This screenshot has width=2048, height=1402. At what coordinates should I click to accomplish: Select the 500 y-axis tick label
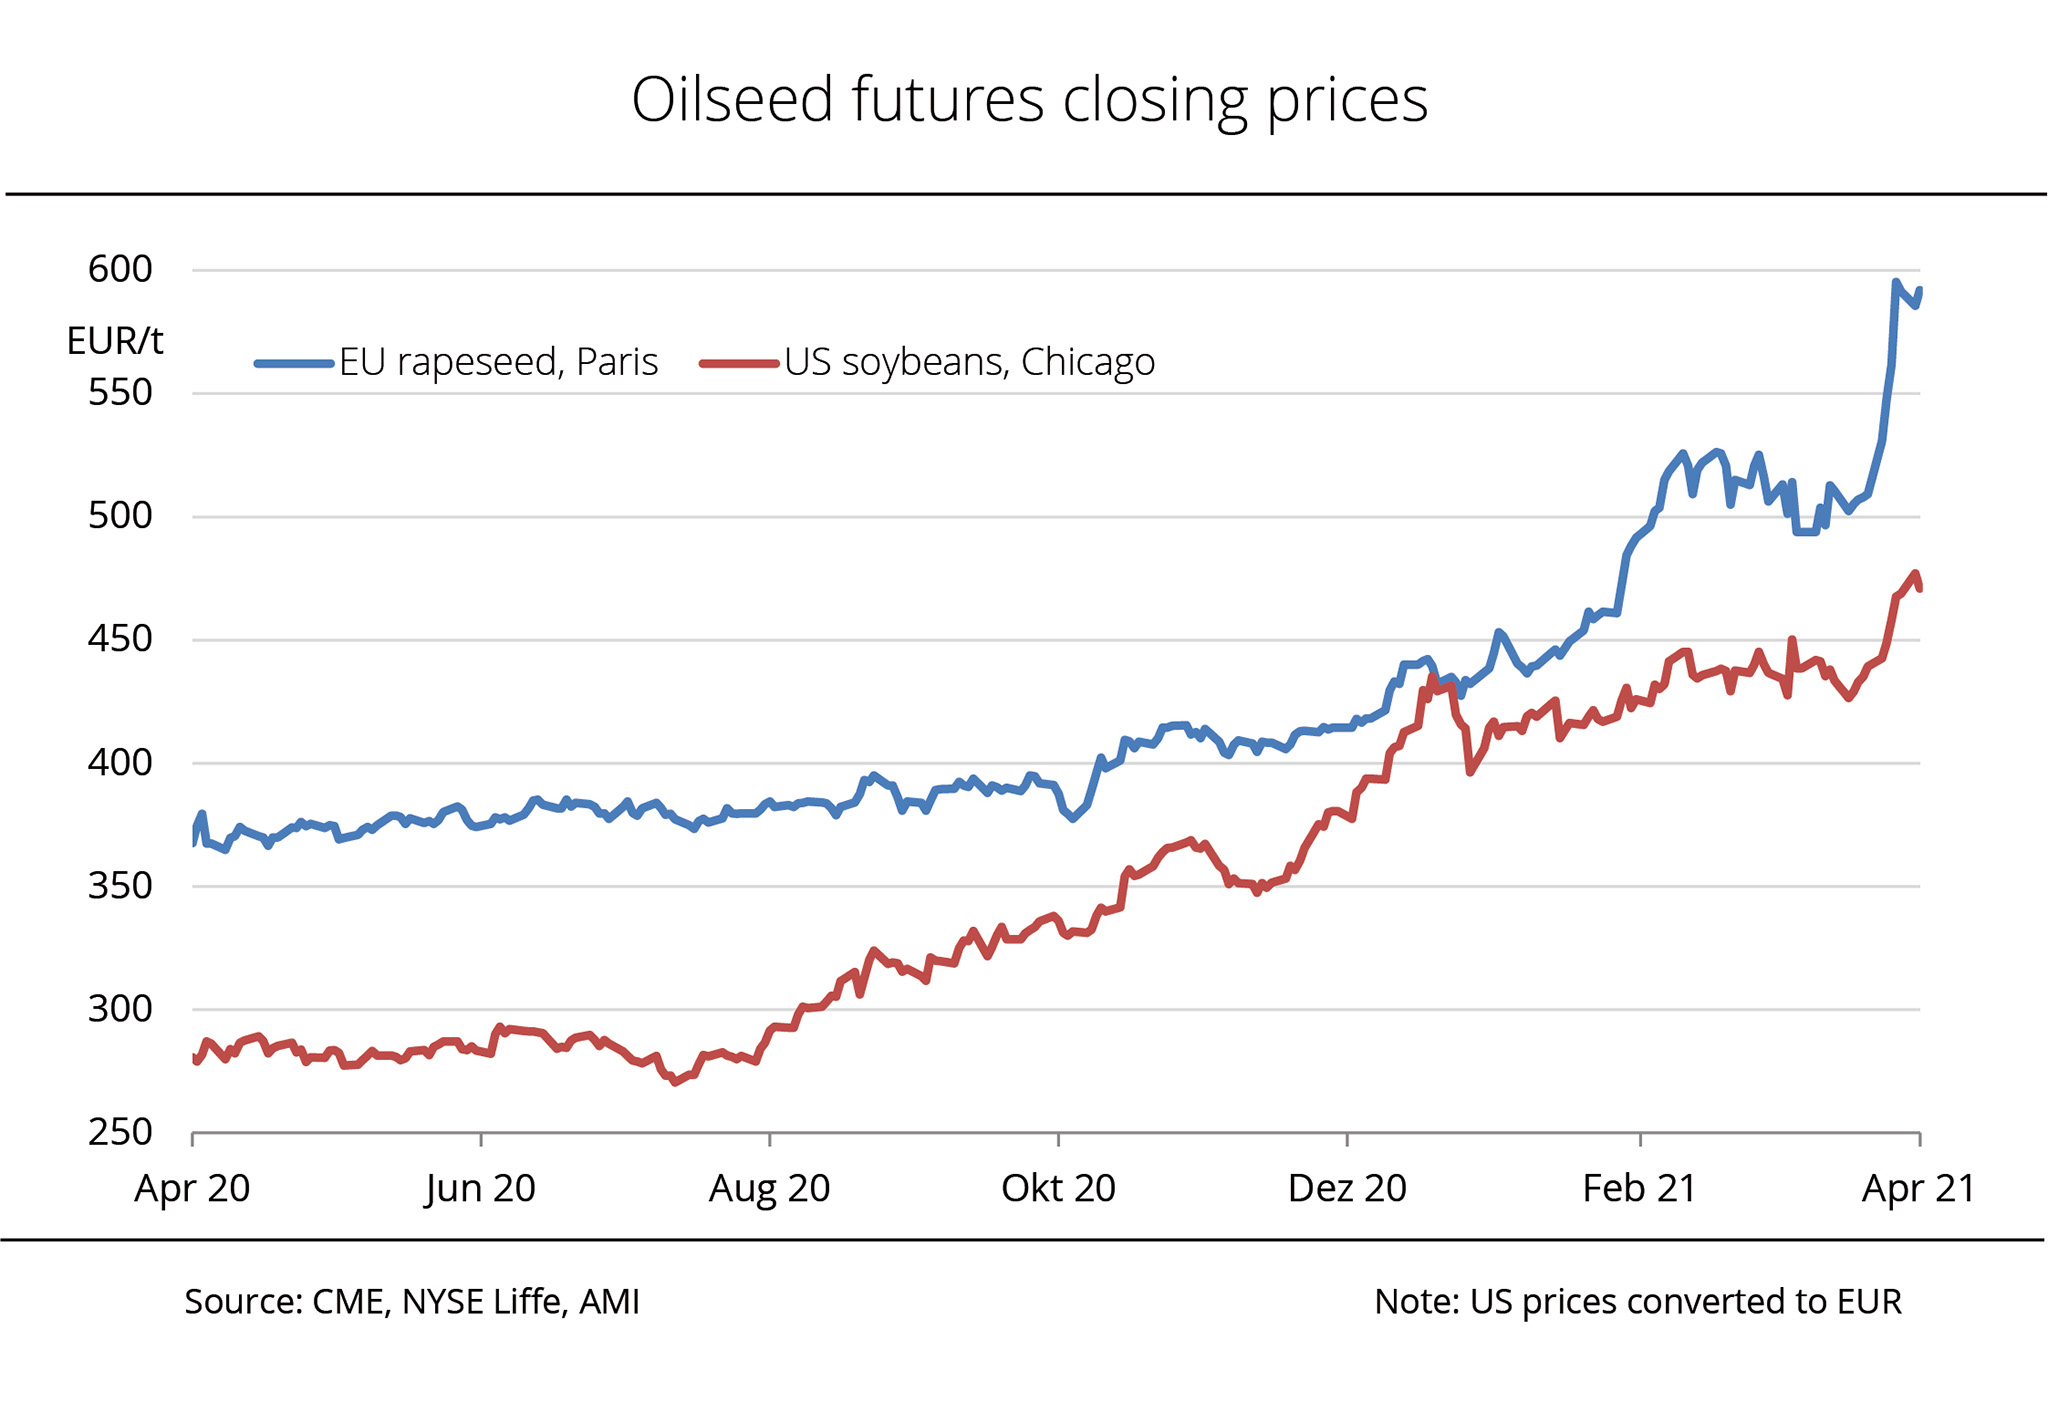(x=120, y=515)
